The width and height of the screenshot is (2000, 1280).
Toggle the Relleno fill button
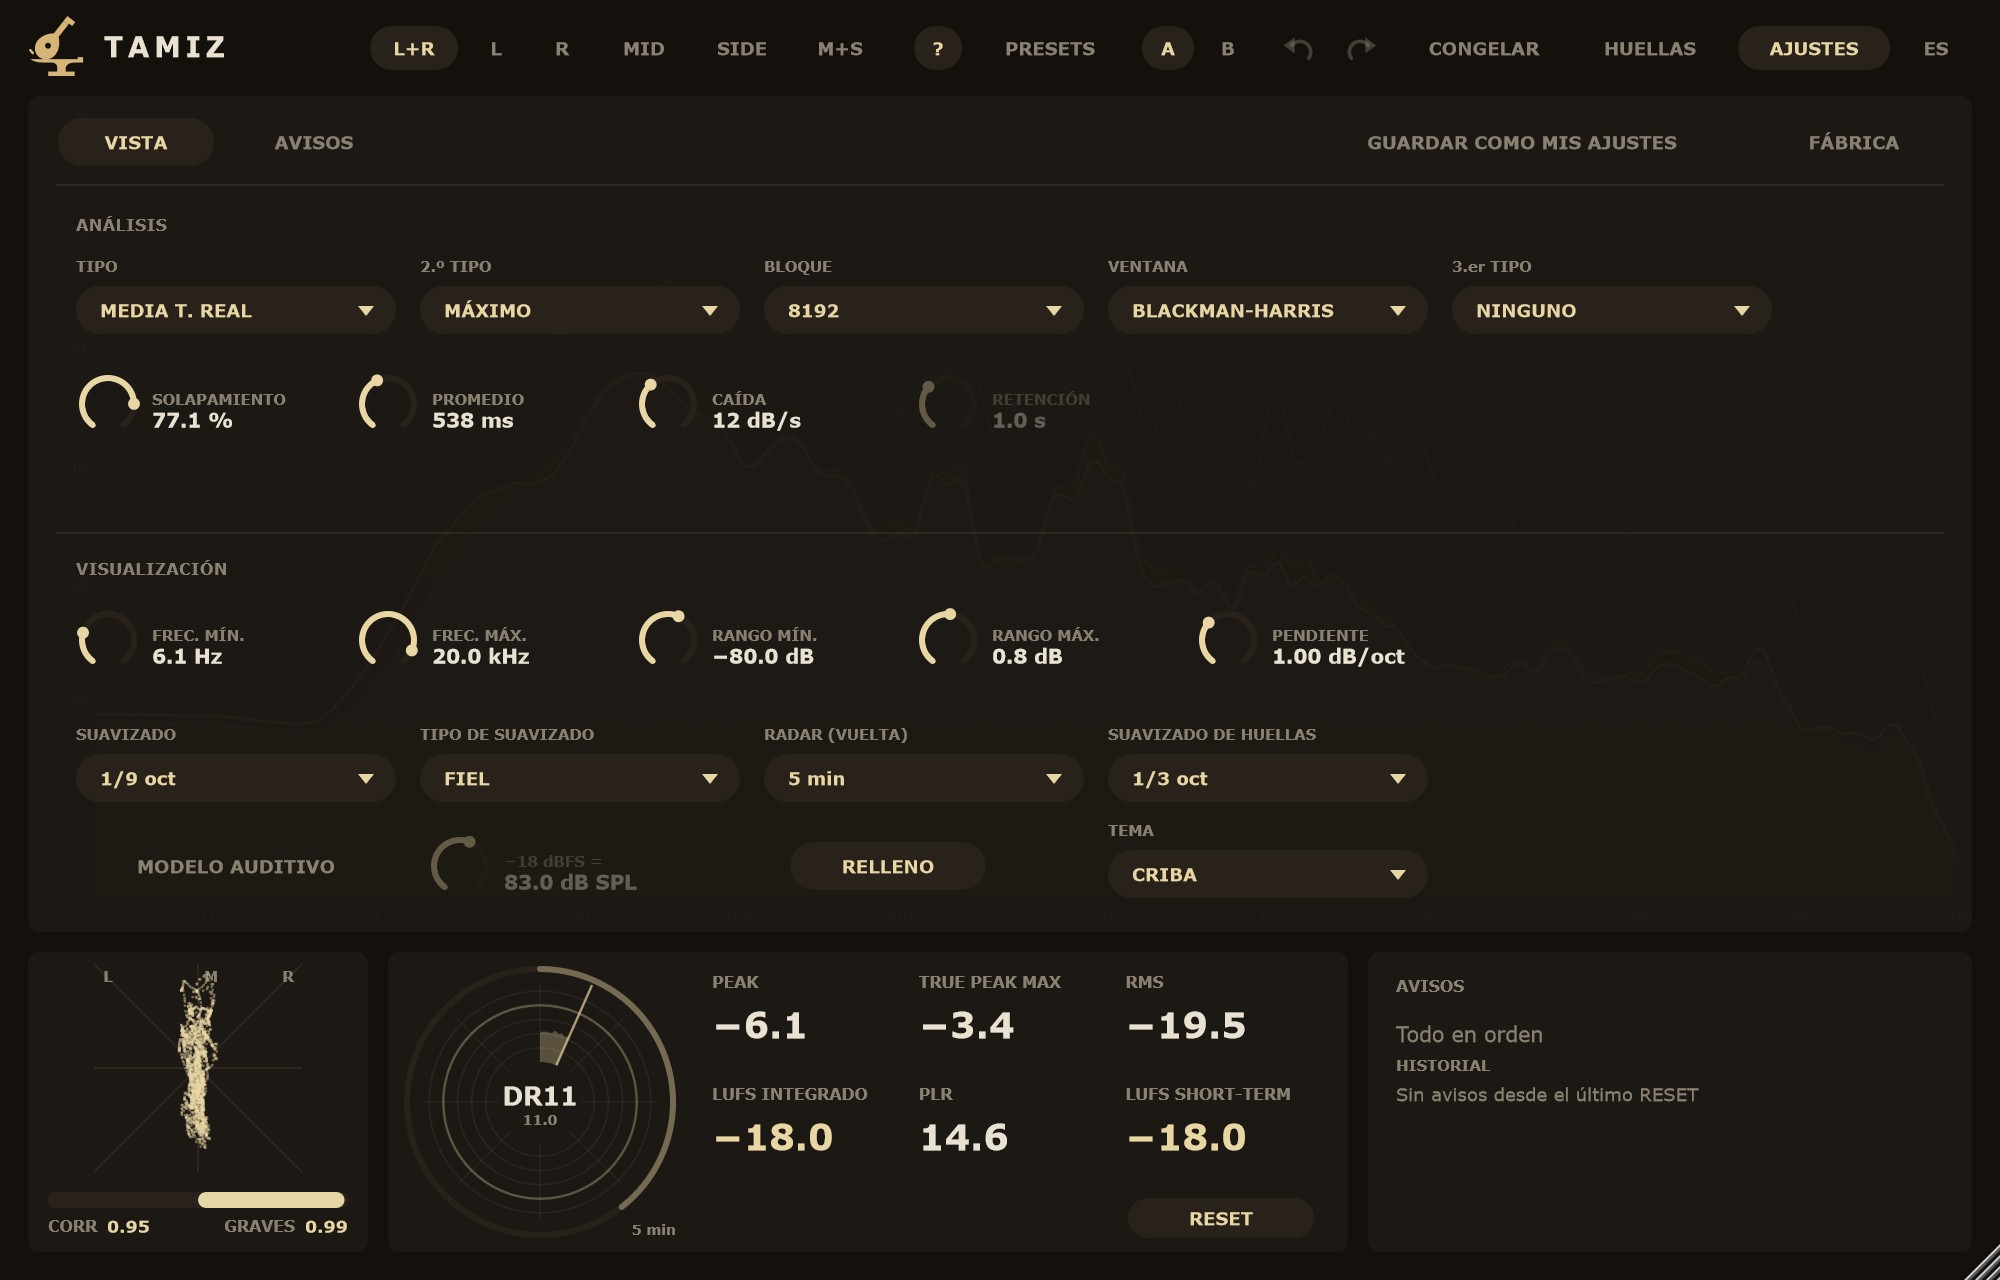(888, 866)
